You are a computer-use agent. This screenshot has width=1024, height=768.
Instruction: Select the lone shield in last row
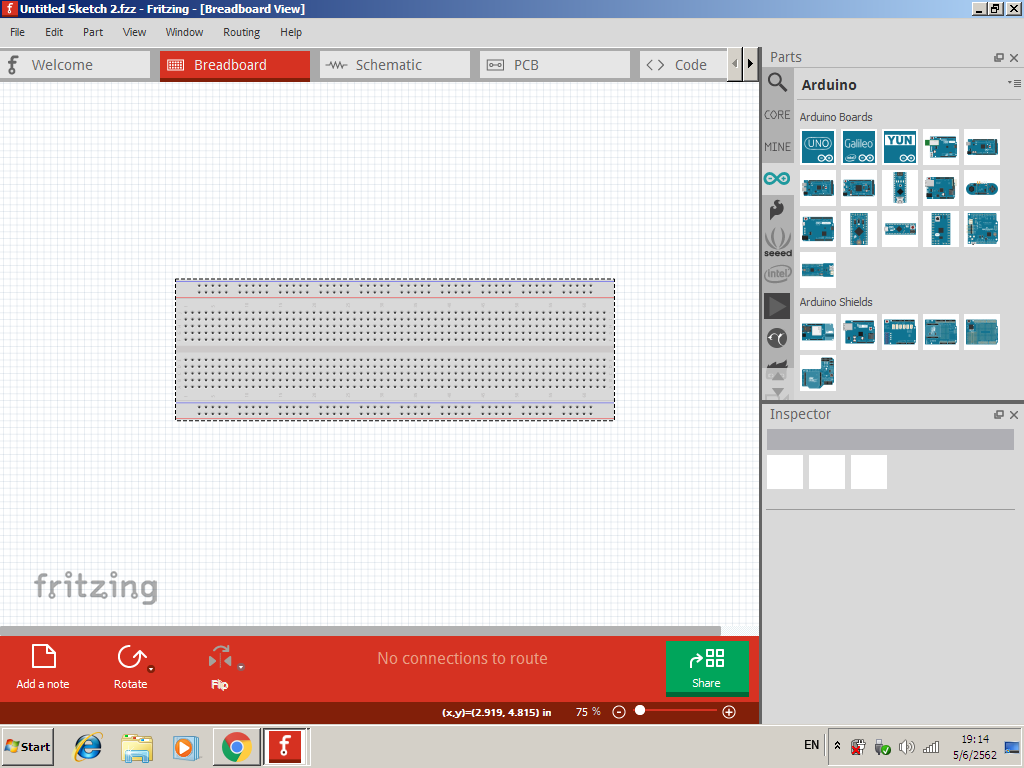(818, 373)
